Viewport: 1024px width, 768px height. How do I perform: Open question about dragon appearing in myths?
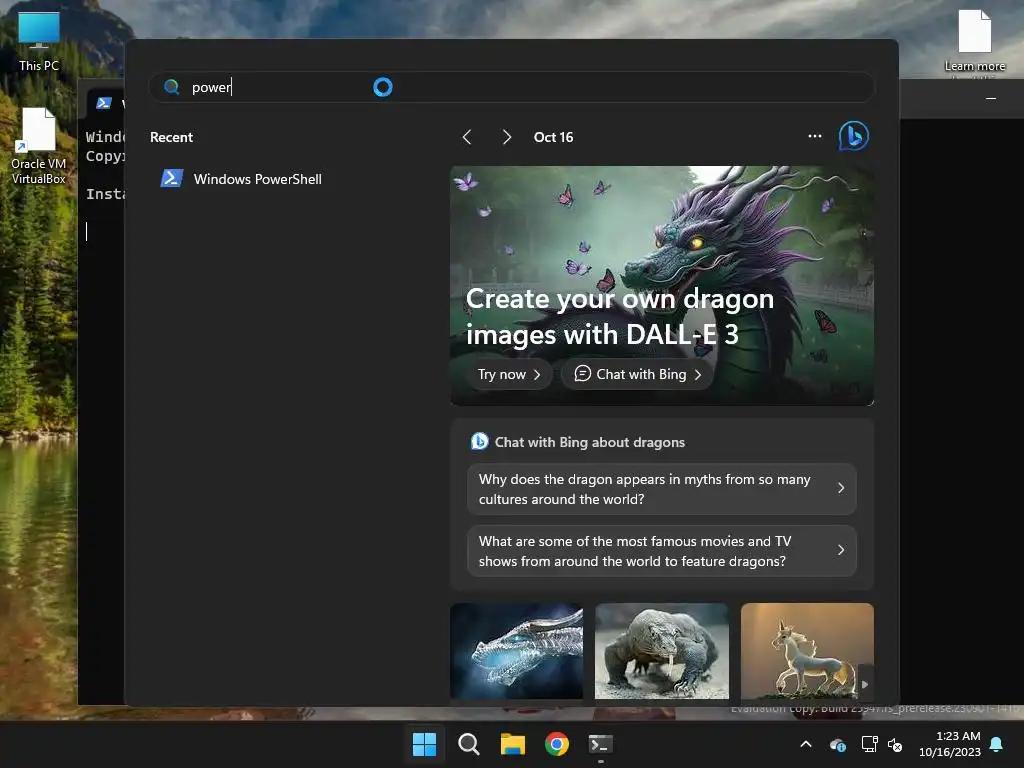point(662,489)
